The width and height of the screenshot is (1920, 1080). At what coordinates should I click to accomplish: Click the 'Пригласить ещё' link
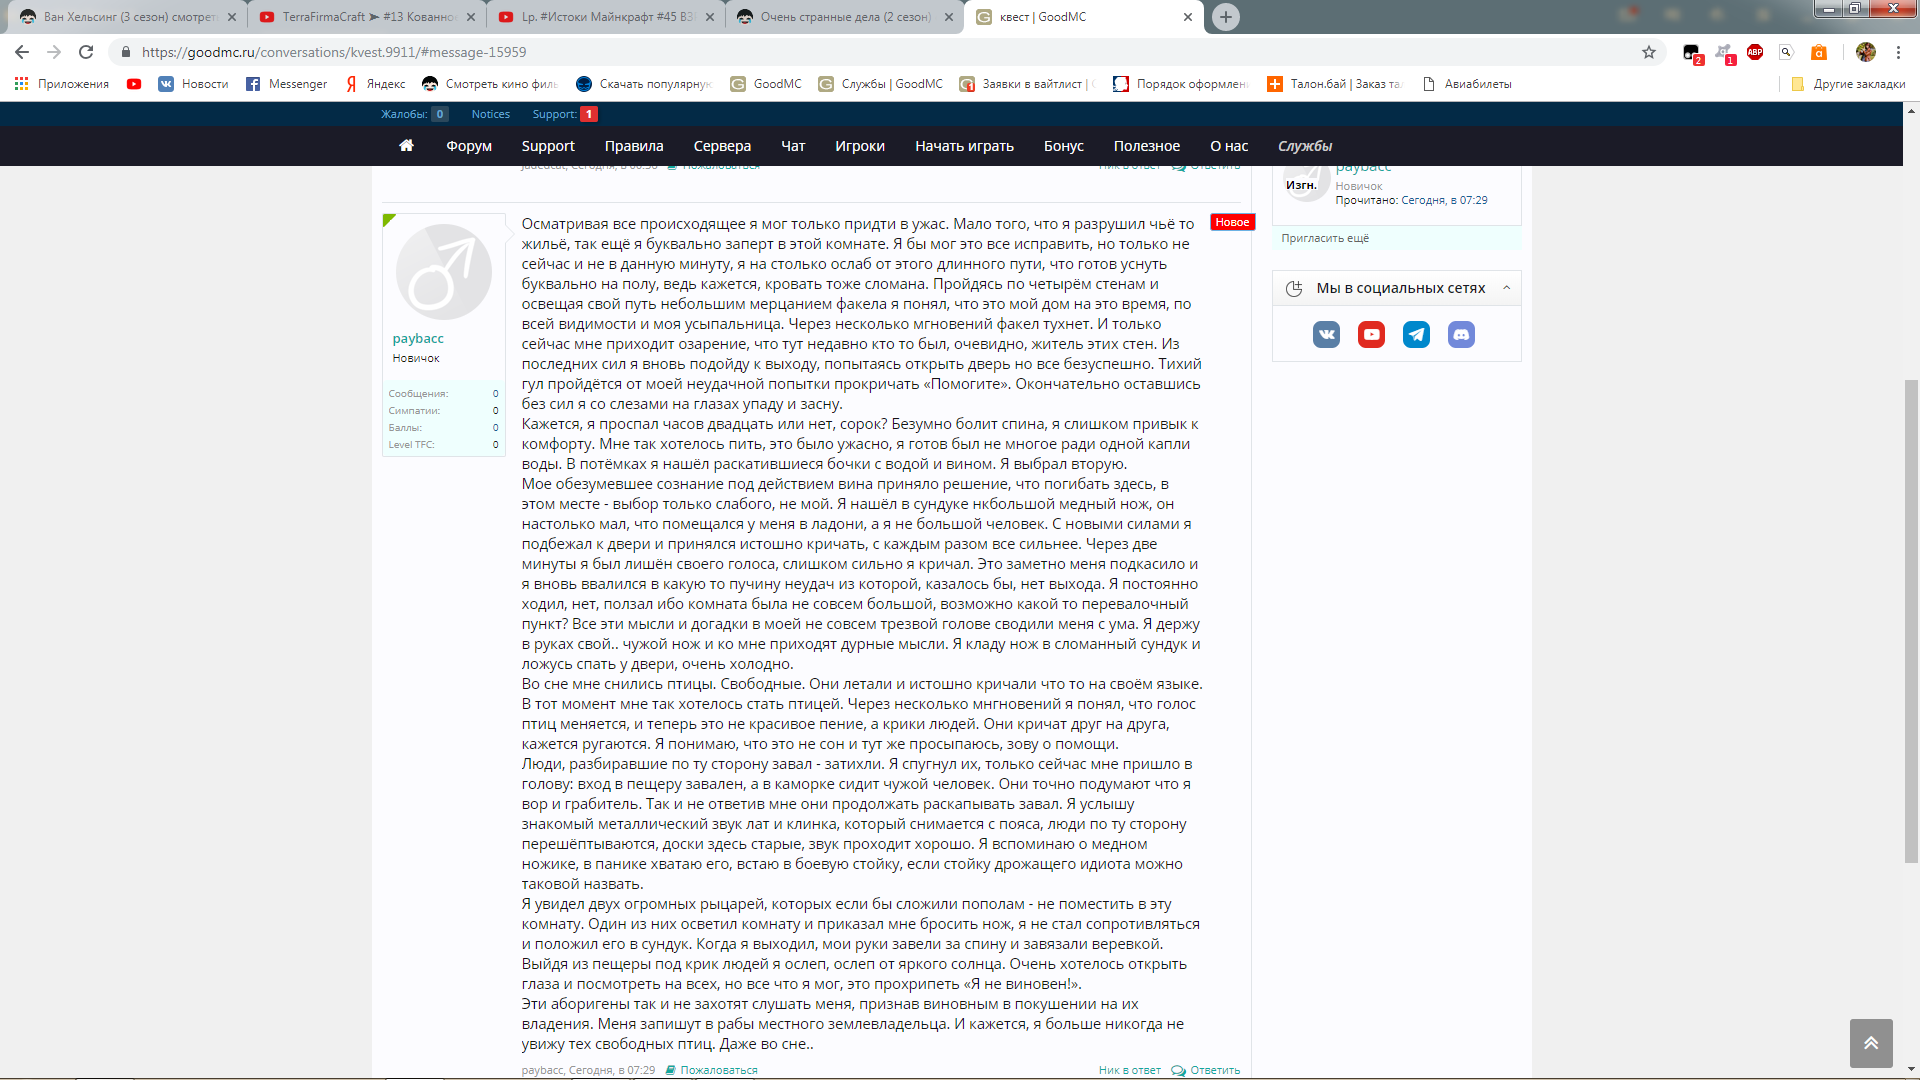(1325, 238)
